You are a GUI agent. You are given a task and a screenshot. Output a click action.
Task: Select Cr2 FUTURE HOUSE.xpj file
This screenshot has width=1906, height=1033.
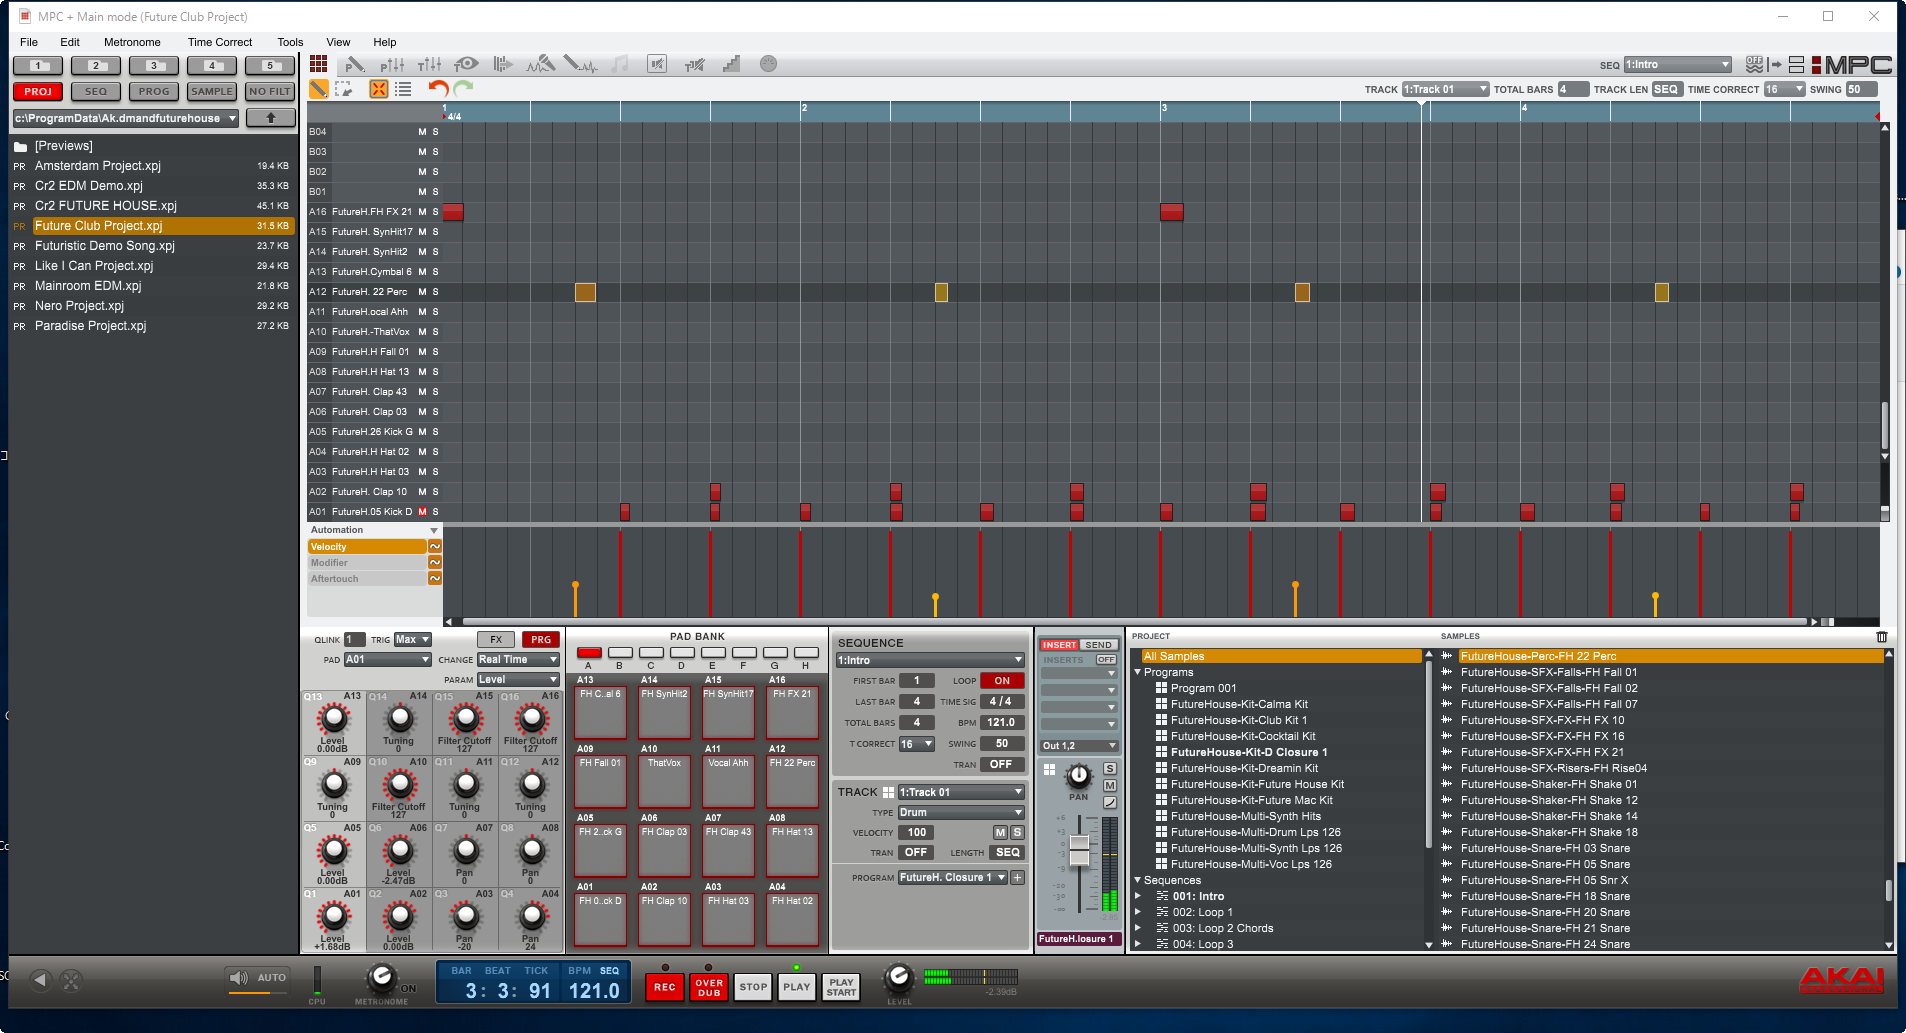[x=105, y=206]
